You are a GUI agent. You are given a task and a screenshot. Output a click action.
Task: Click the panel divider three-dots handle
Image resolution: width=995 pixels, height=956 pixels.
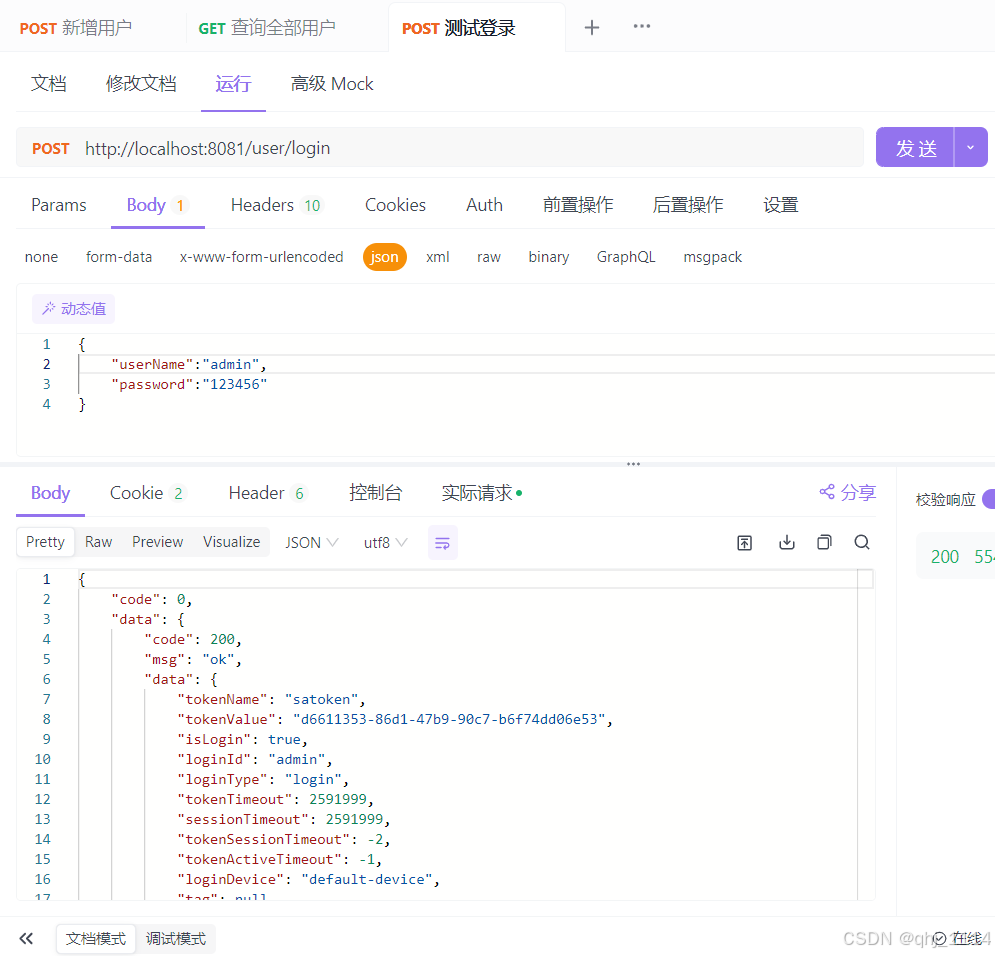[x=633, y=464]
